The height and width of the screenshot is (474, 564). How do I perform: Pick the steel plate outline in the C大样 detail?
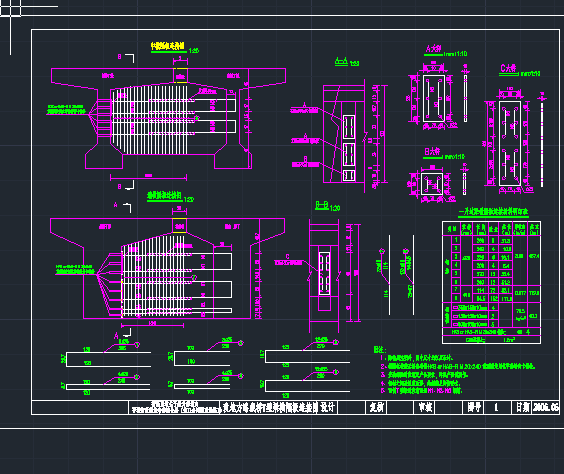pyautogui.click(x=510, y=143)
